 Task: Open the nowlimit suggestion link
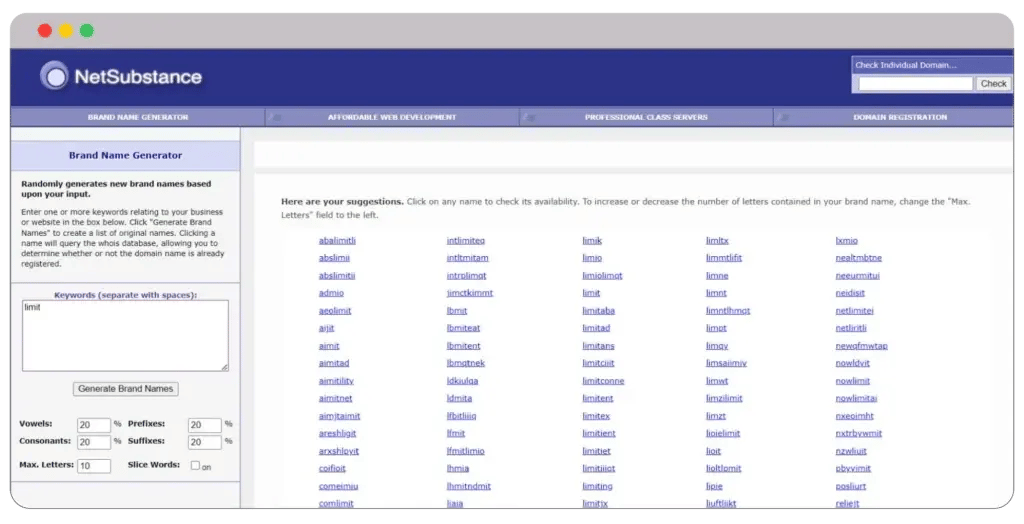(852, 381)
